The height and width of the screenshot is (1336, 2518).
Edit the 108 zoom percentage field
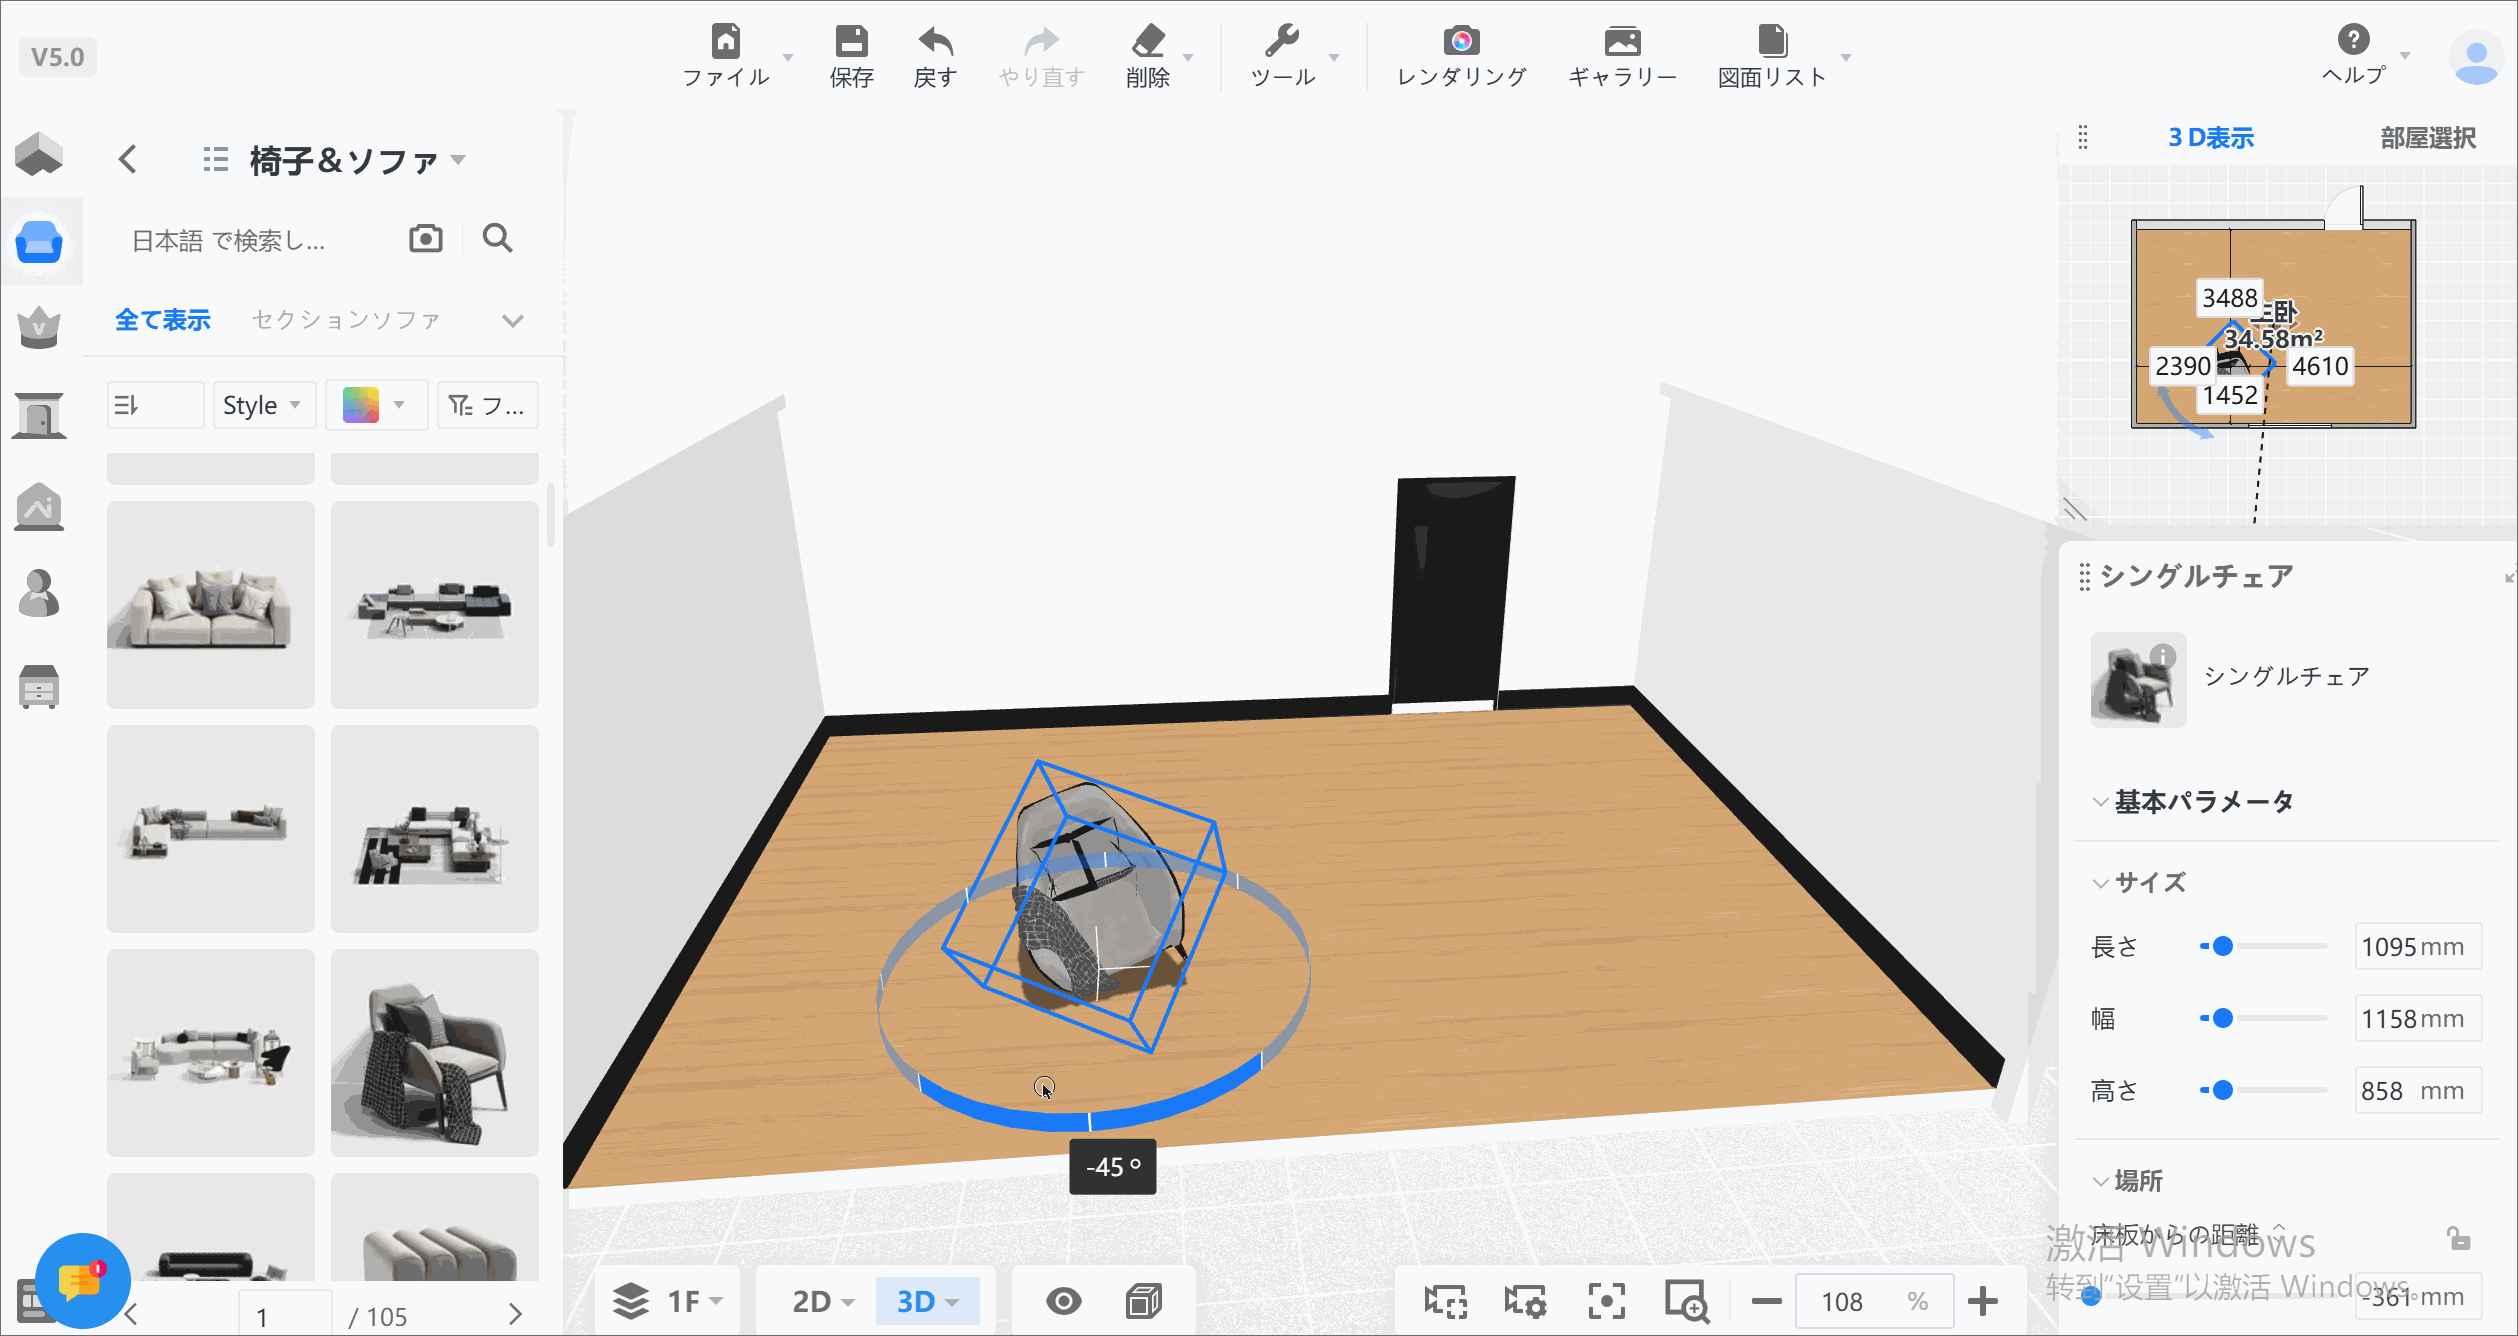tap(1874, 1301)
